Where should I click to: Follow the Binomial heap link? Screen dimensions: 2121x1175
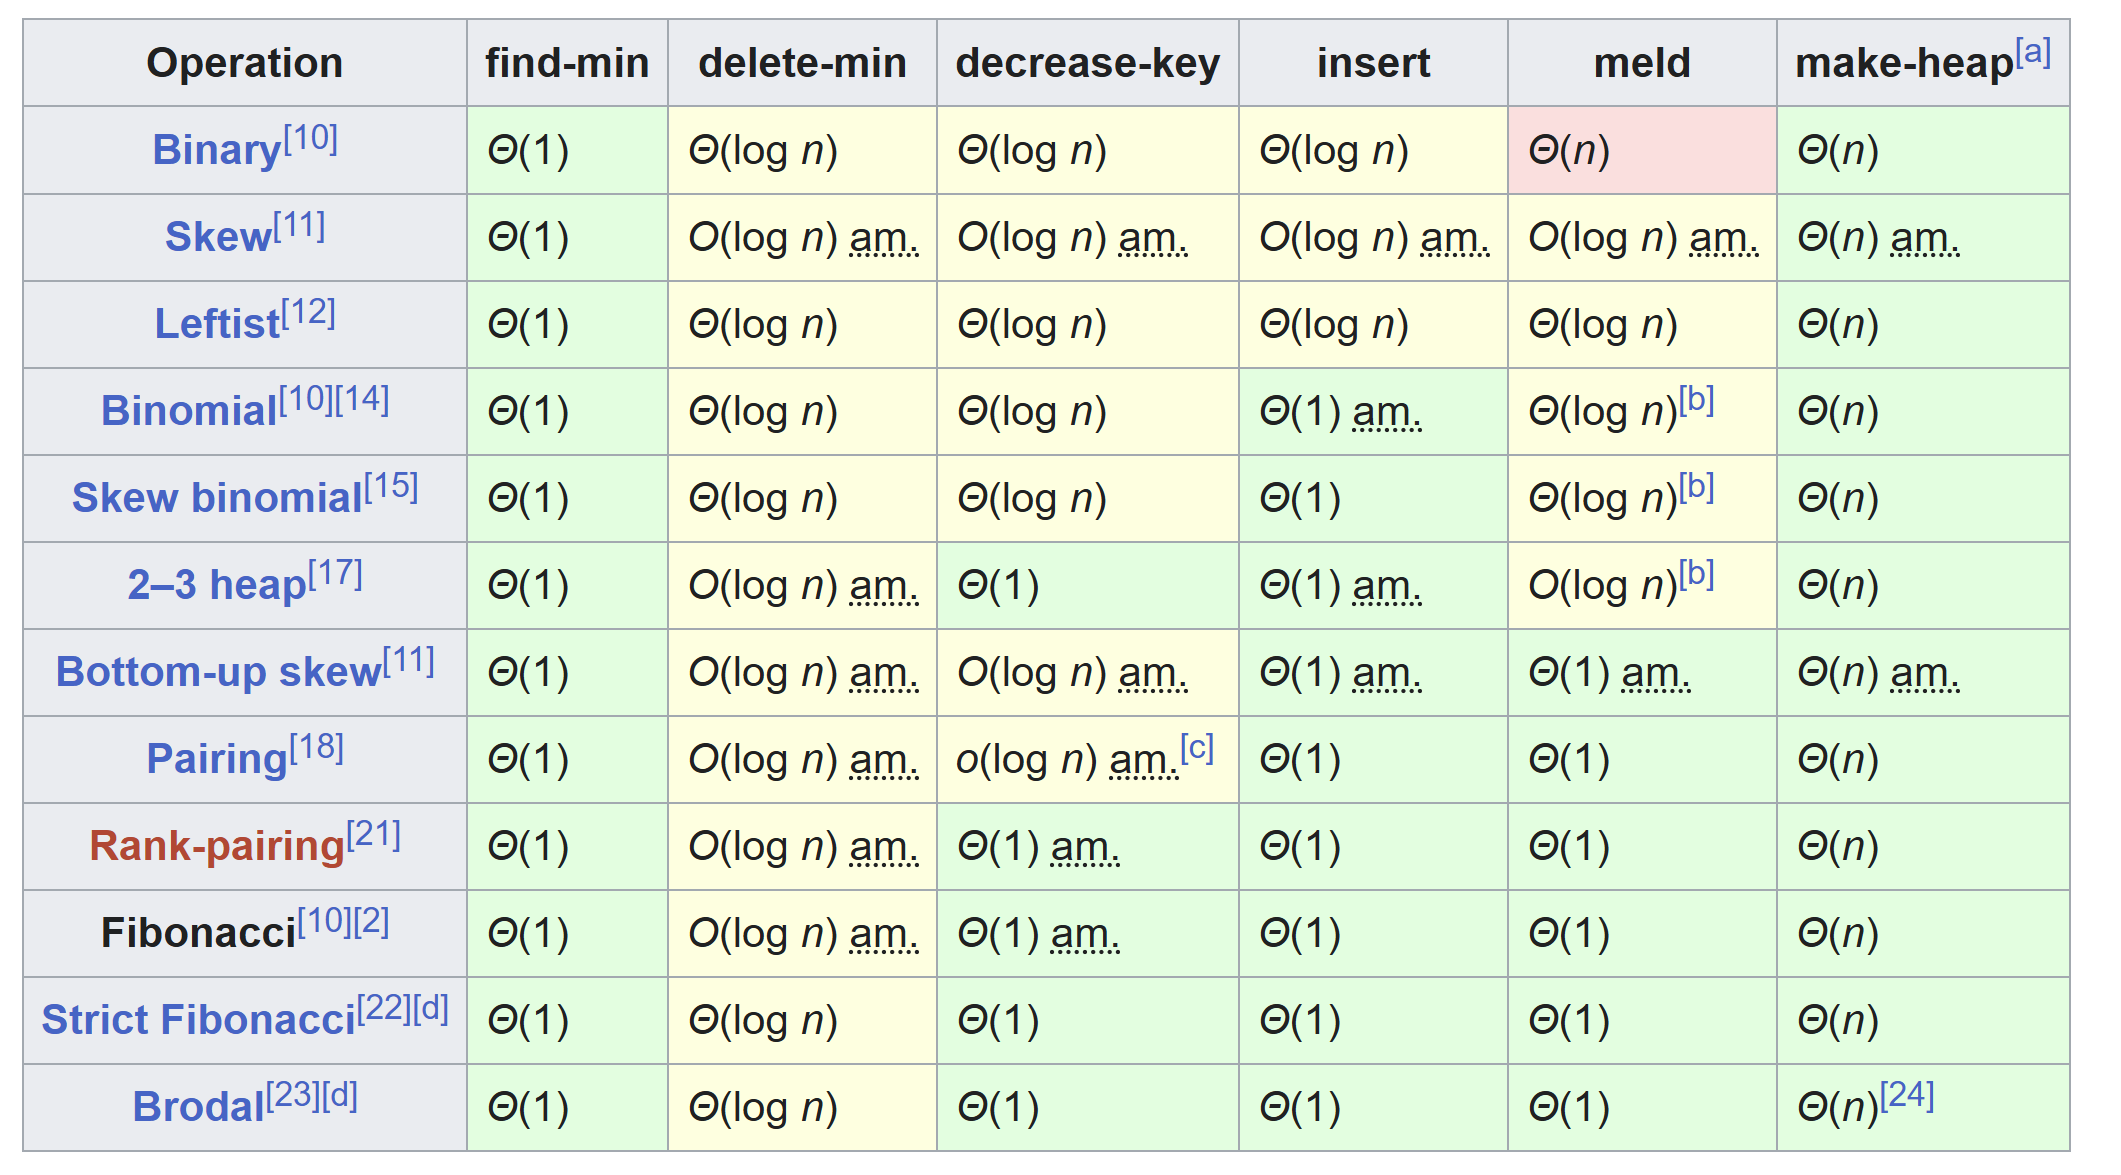pos(188,412)
